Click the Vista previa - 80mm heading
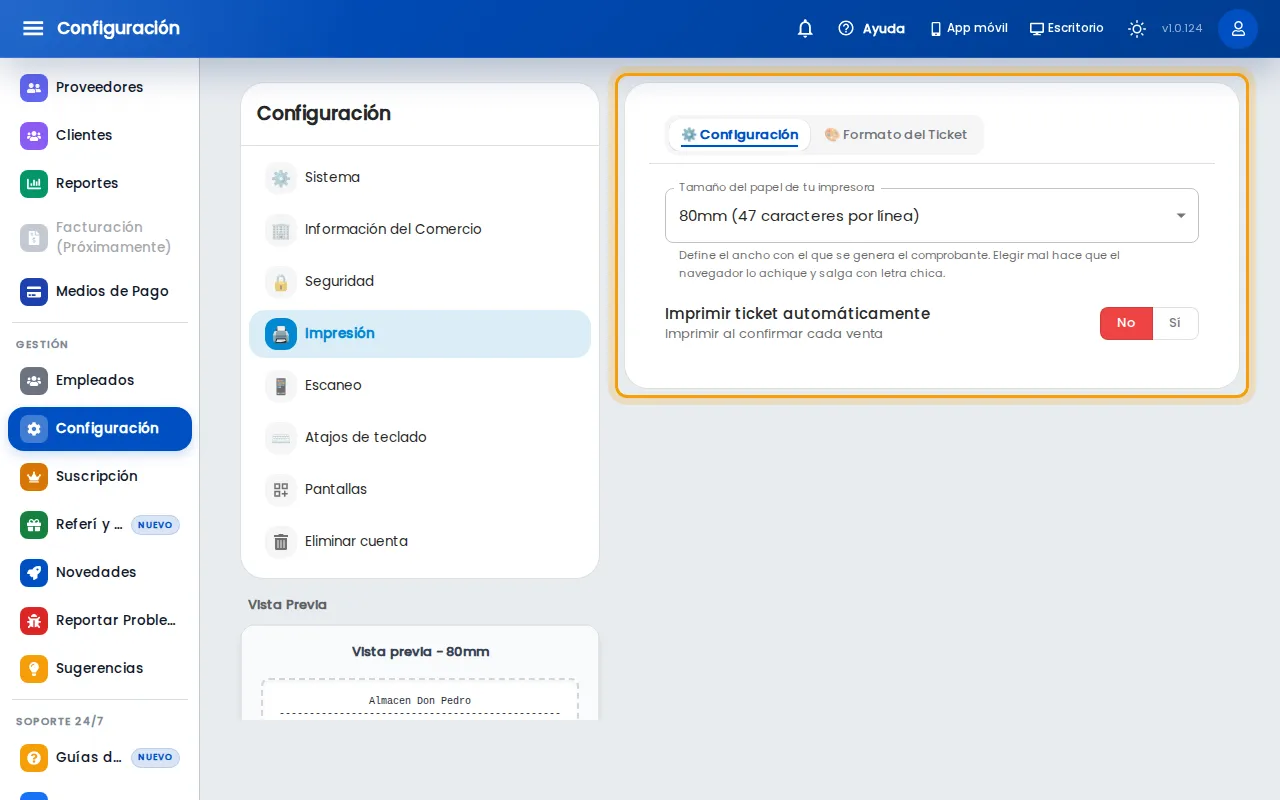The image size is (1280, 800). tap(420, 652)
